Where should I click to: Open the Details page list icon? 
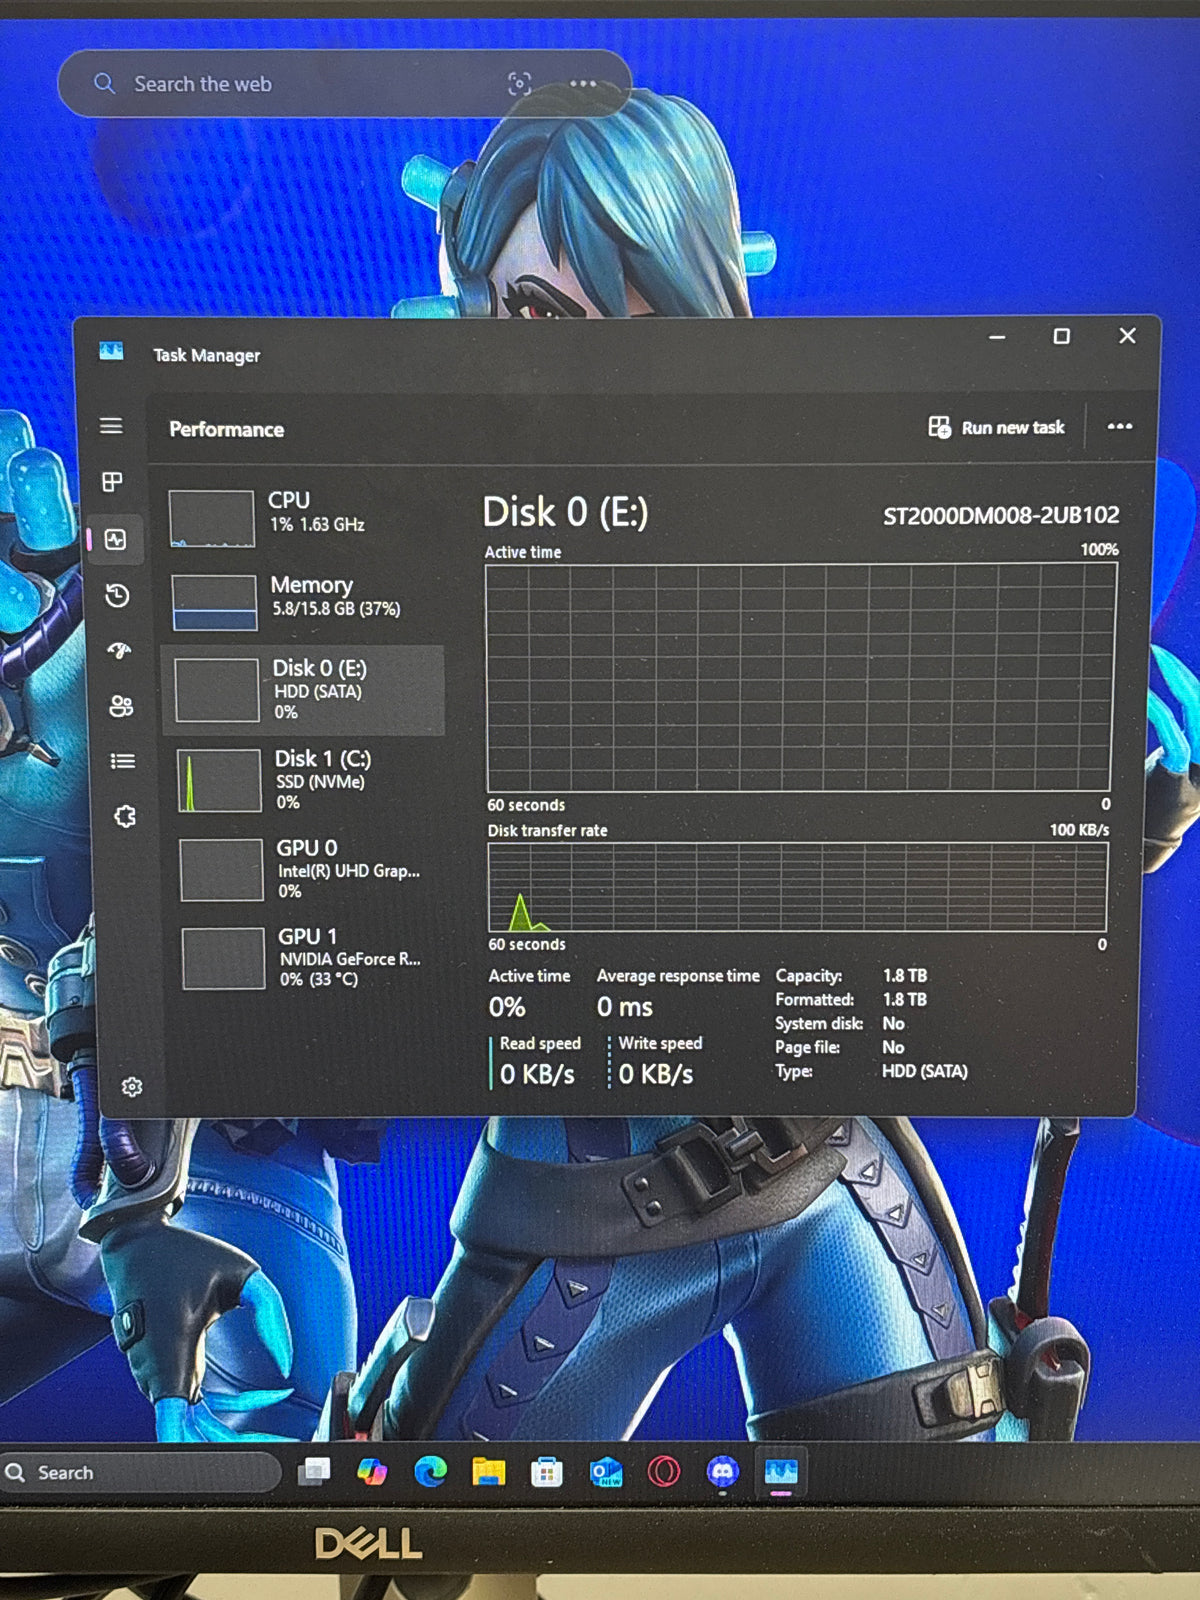tap(123, 761)
